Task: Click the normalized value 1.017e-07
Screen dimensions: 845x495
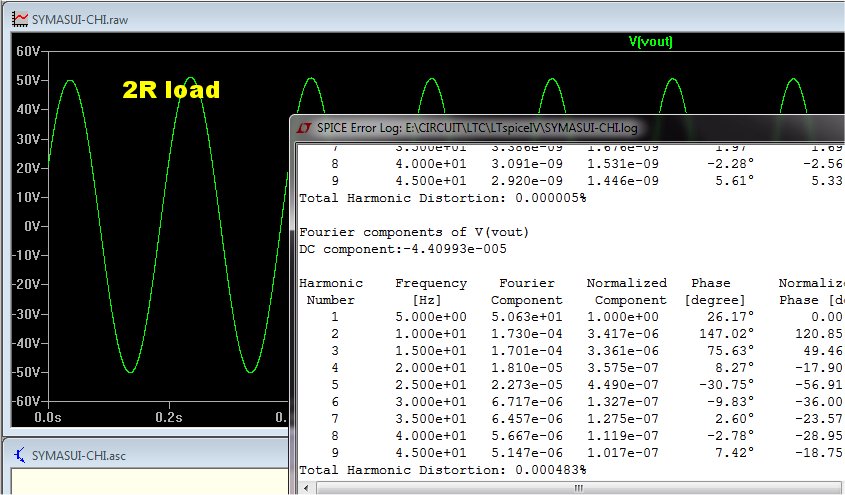Action: click(x=622, y=452)
